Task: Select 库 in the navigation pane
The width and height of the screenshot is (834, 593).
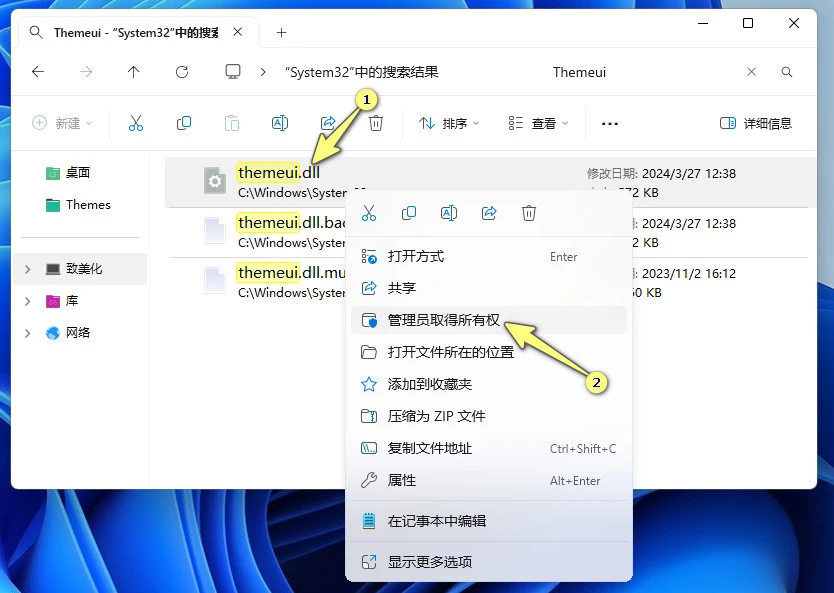Action: tap(71, 301)
